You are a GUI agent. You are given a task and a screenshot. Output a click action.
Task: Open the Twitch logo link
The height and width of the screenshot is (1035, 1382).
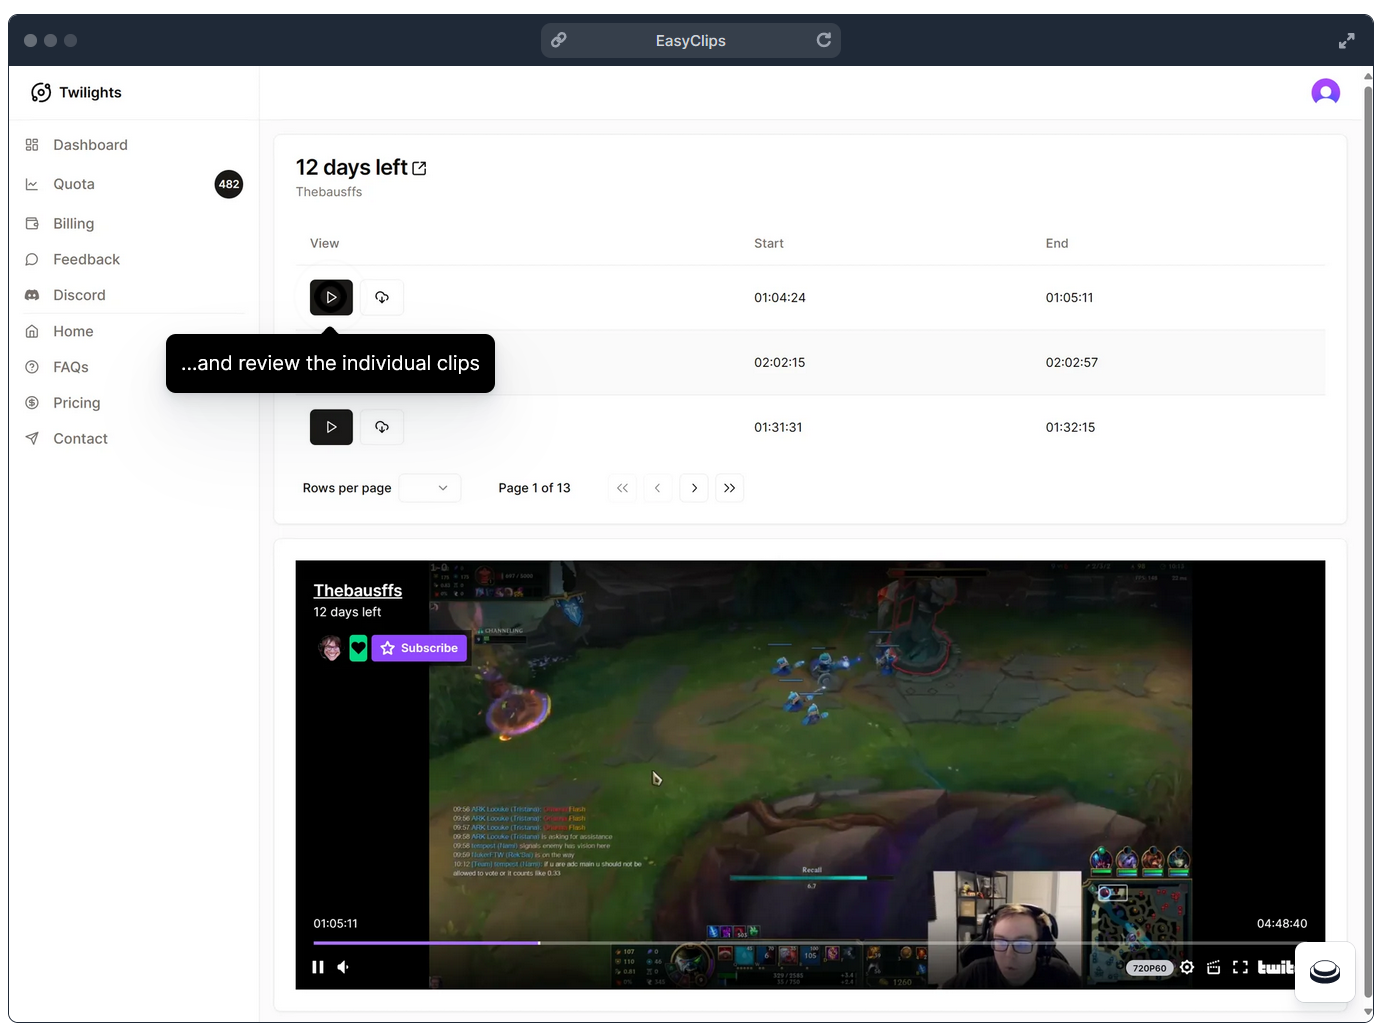coord(1276,967)
